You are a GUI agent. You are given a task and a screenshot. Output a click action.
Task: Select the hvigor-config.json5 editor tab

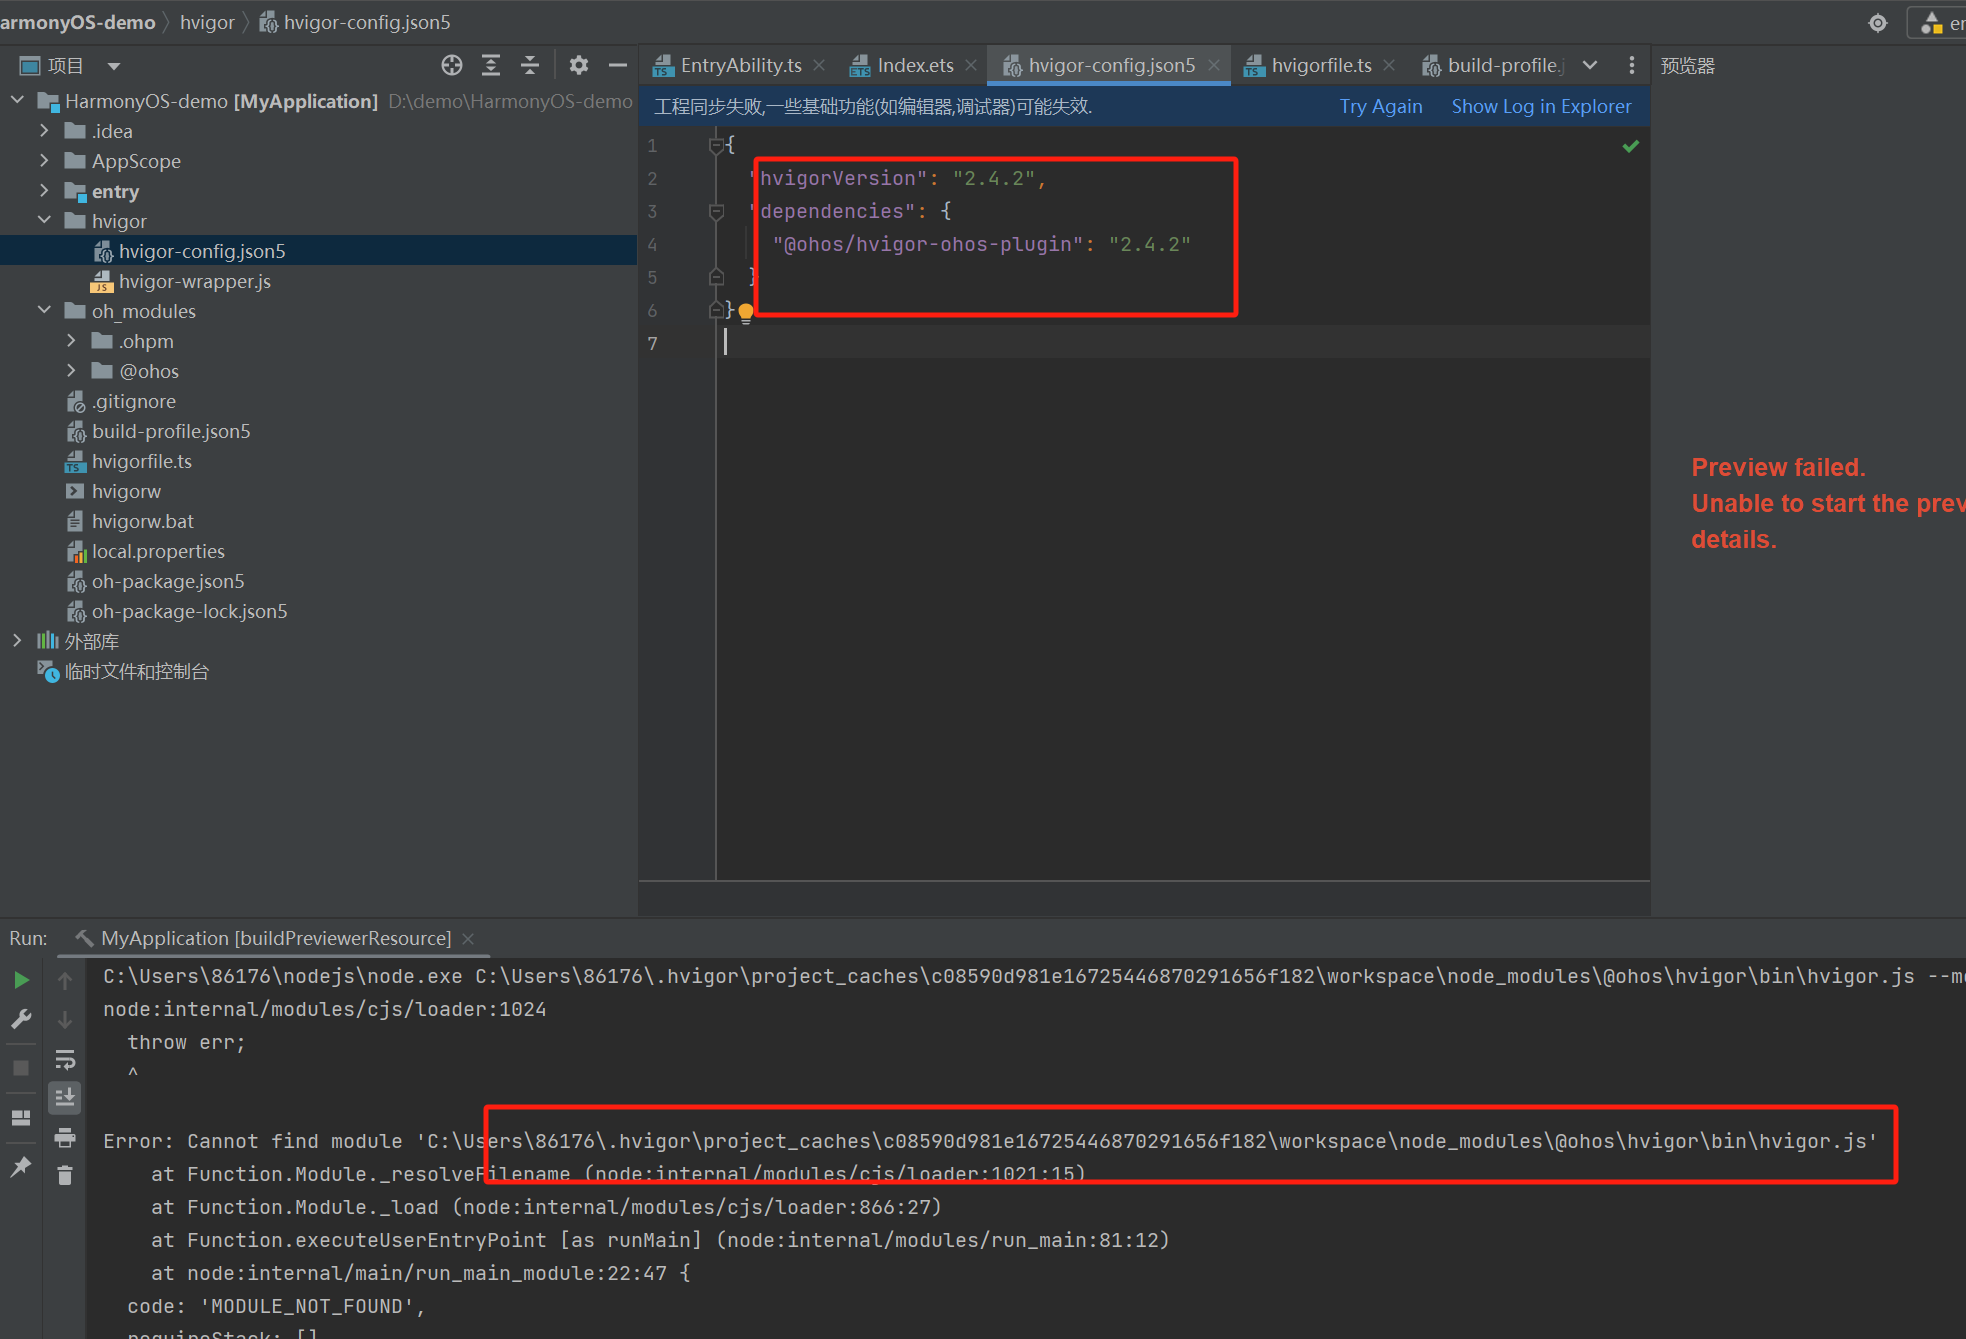point(1111,65)
